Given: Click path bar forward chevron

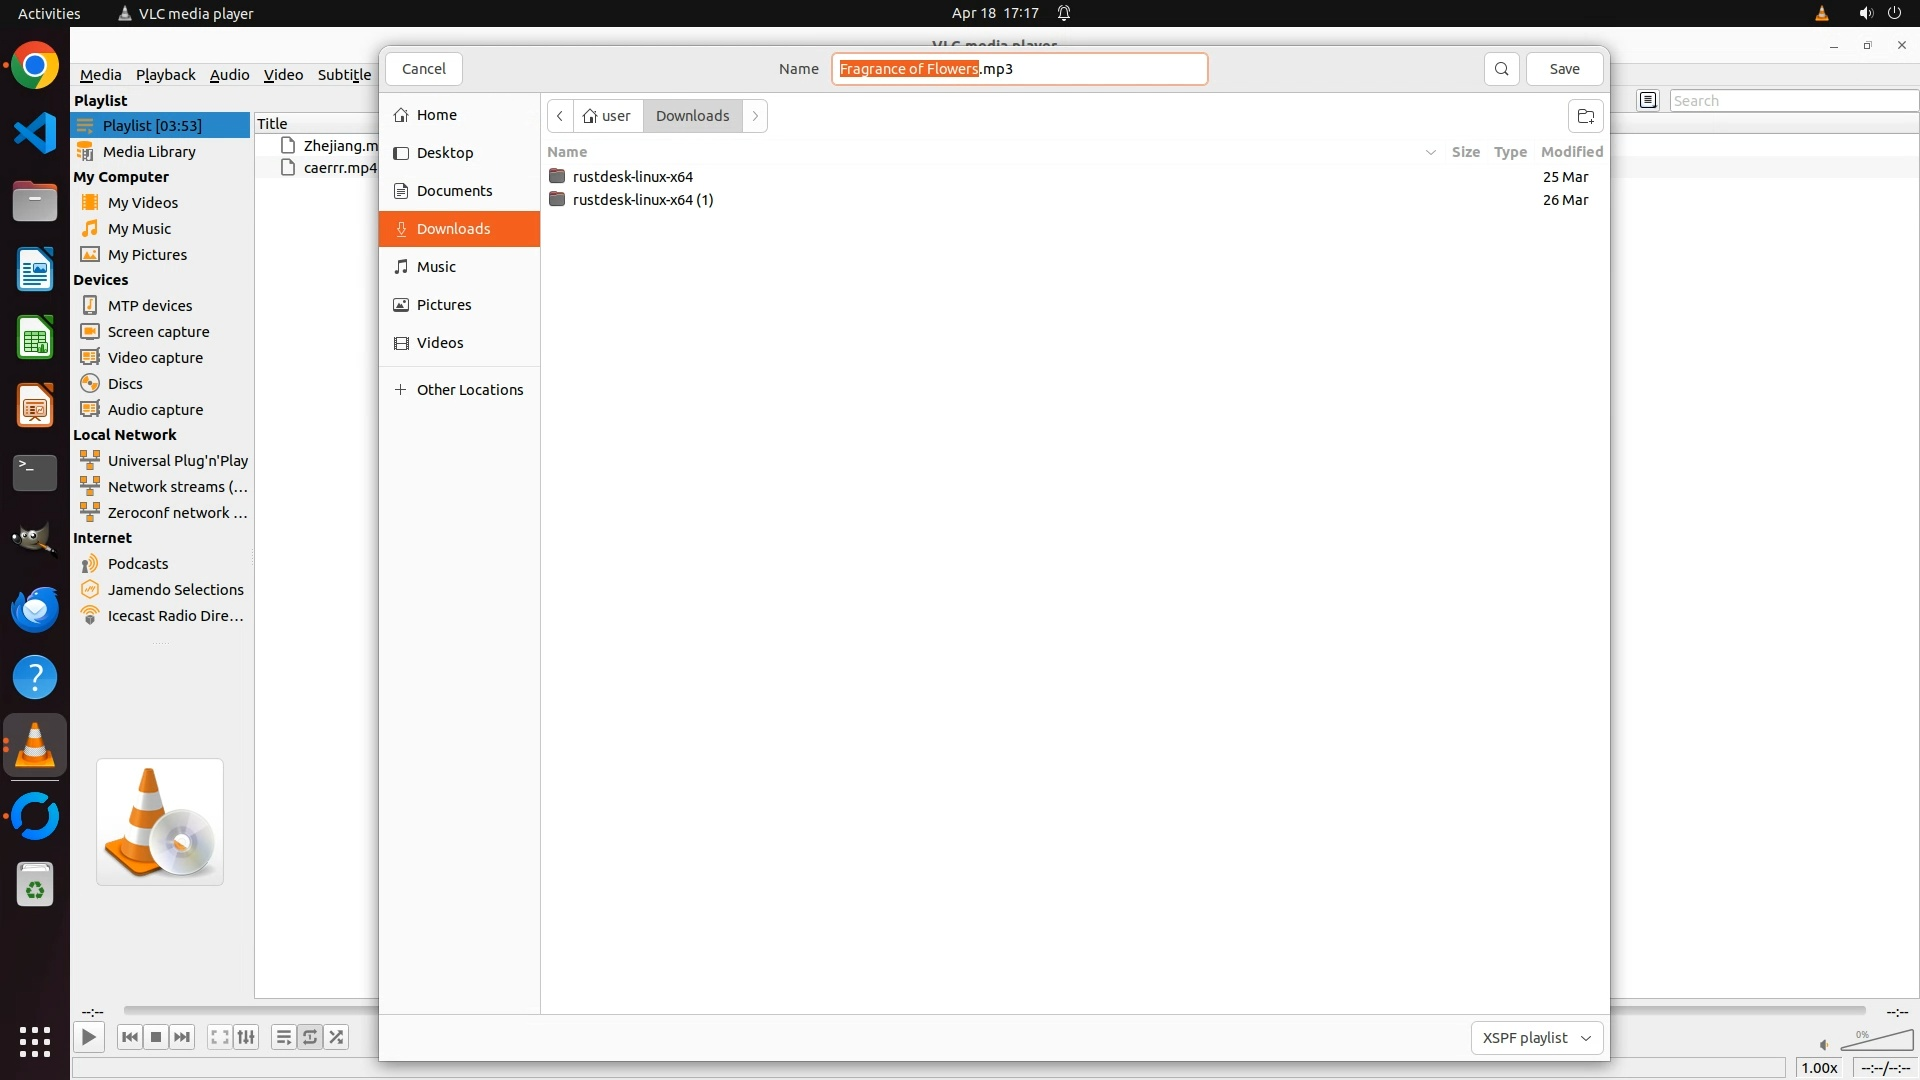Looking at the screenshot, I should pyautogui.click(x=755, y=116).
